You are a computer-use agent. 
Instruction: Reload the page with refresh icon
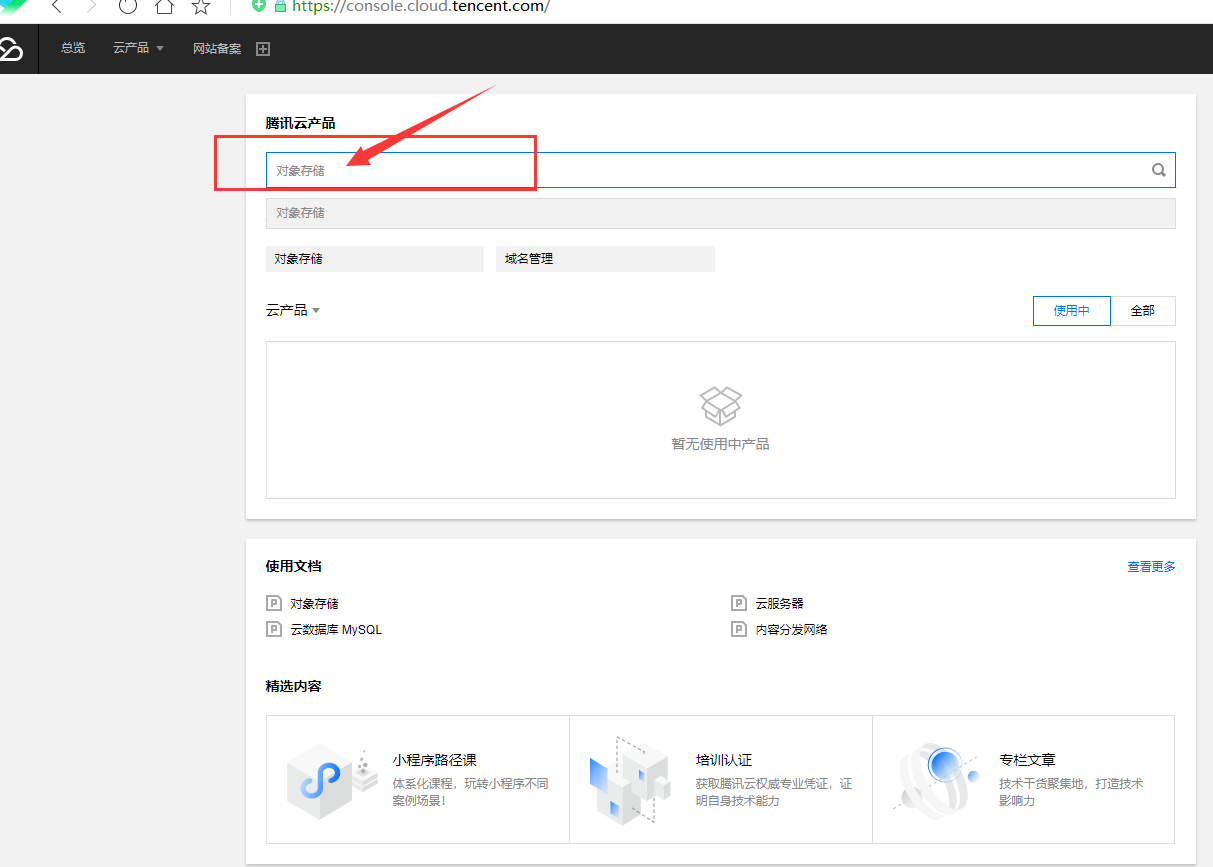pos(128,6)
